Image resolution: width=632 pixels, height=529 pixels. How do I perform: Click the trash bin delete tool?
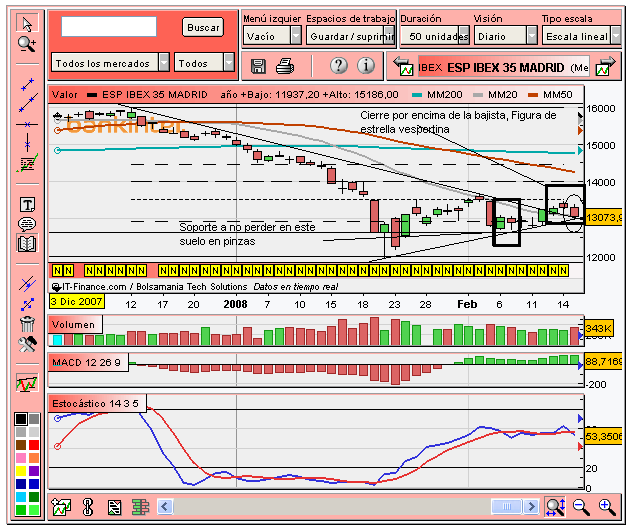click(27, 324)
